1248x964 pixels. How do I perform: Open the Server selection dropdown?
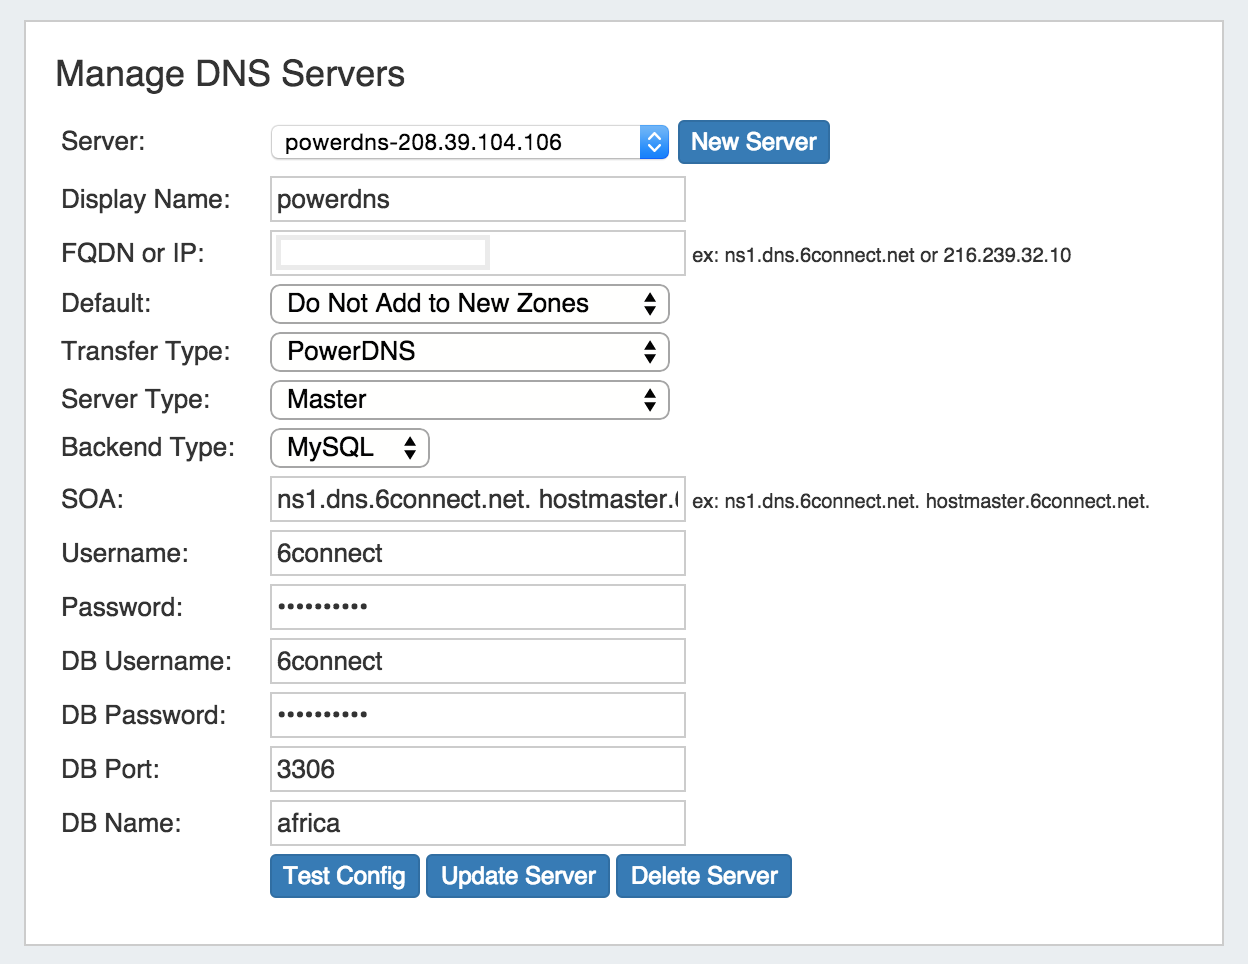coord(456,142)
